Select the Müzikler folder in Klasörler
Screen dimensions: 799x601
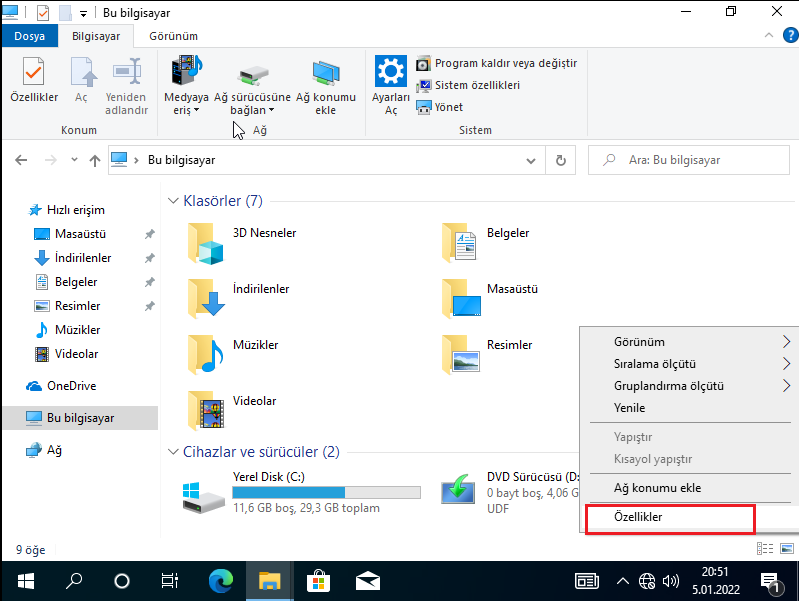(x=233, y=355)
